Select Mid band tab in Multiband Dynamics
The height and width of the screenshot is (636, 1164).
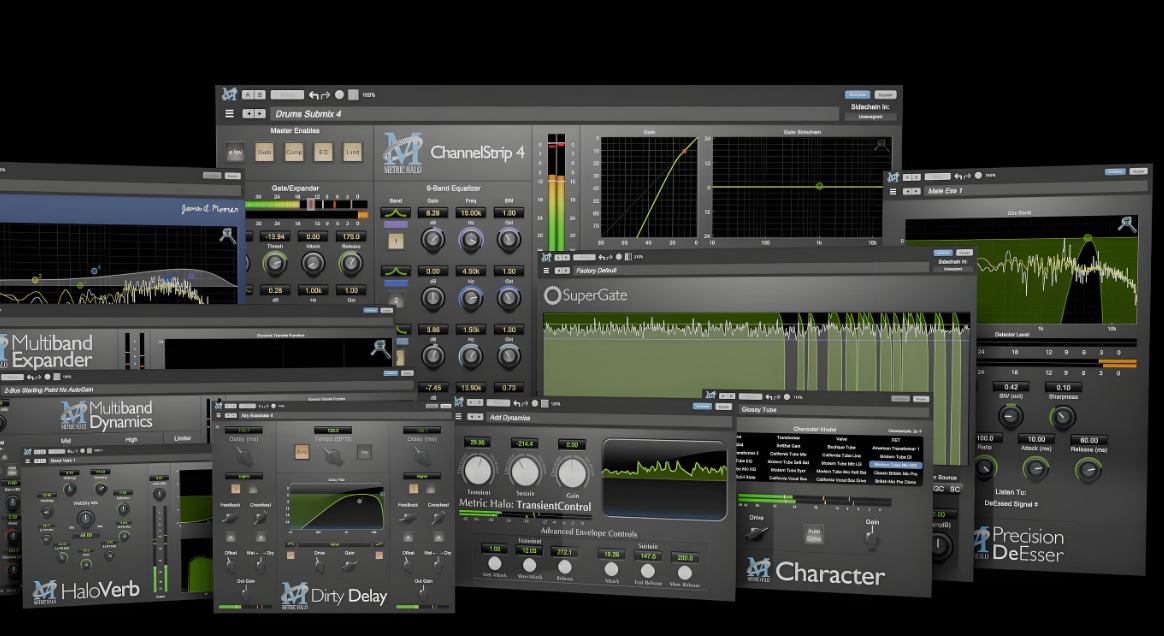pyautogui.click(x=66, y=440)
